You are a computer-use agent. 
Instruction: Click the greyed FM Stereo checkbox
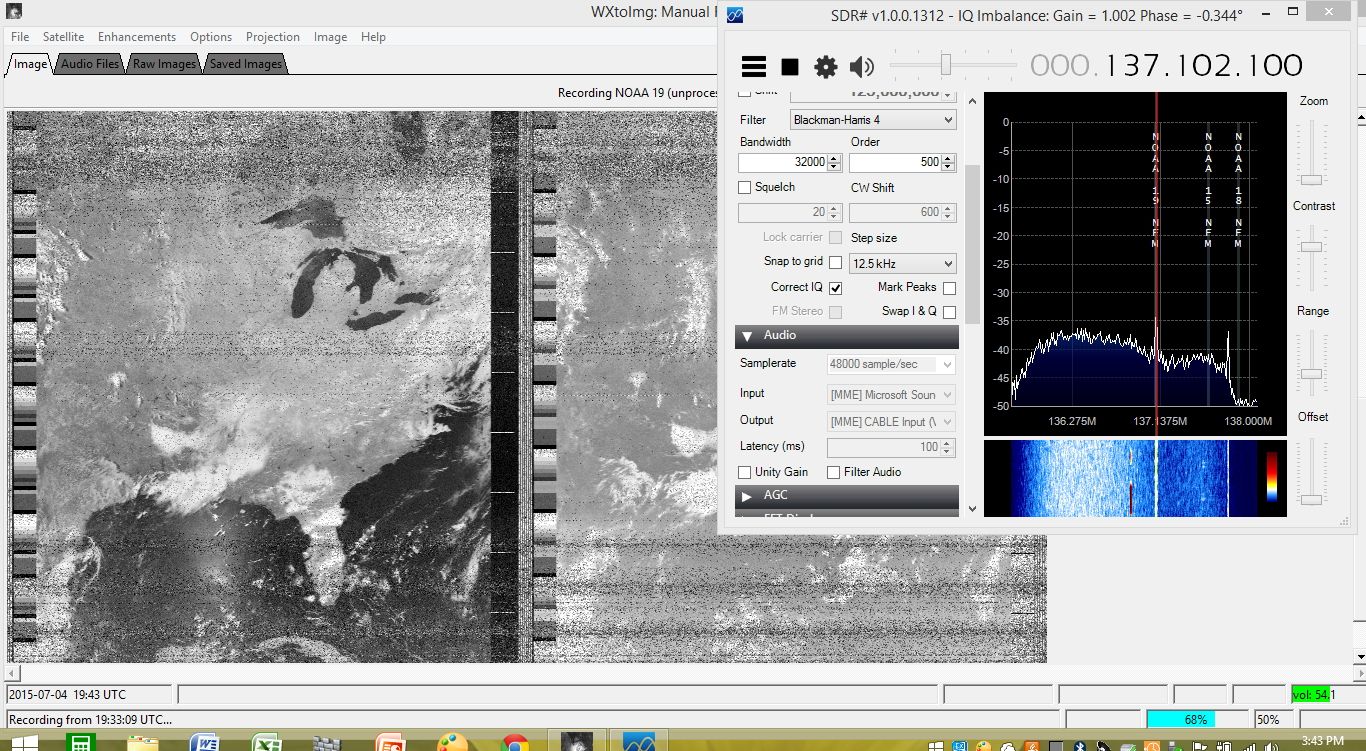click(x=835, y=312)
